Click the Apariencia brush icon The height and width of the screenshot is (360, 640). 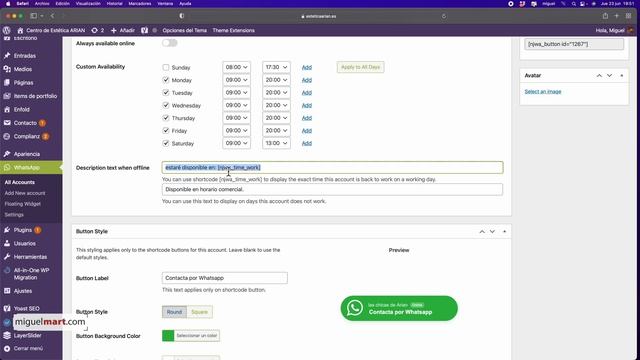point(7,154)
